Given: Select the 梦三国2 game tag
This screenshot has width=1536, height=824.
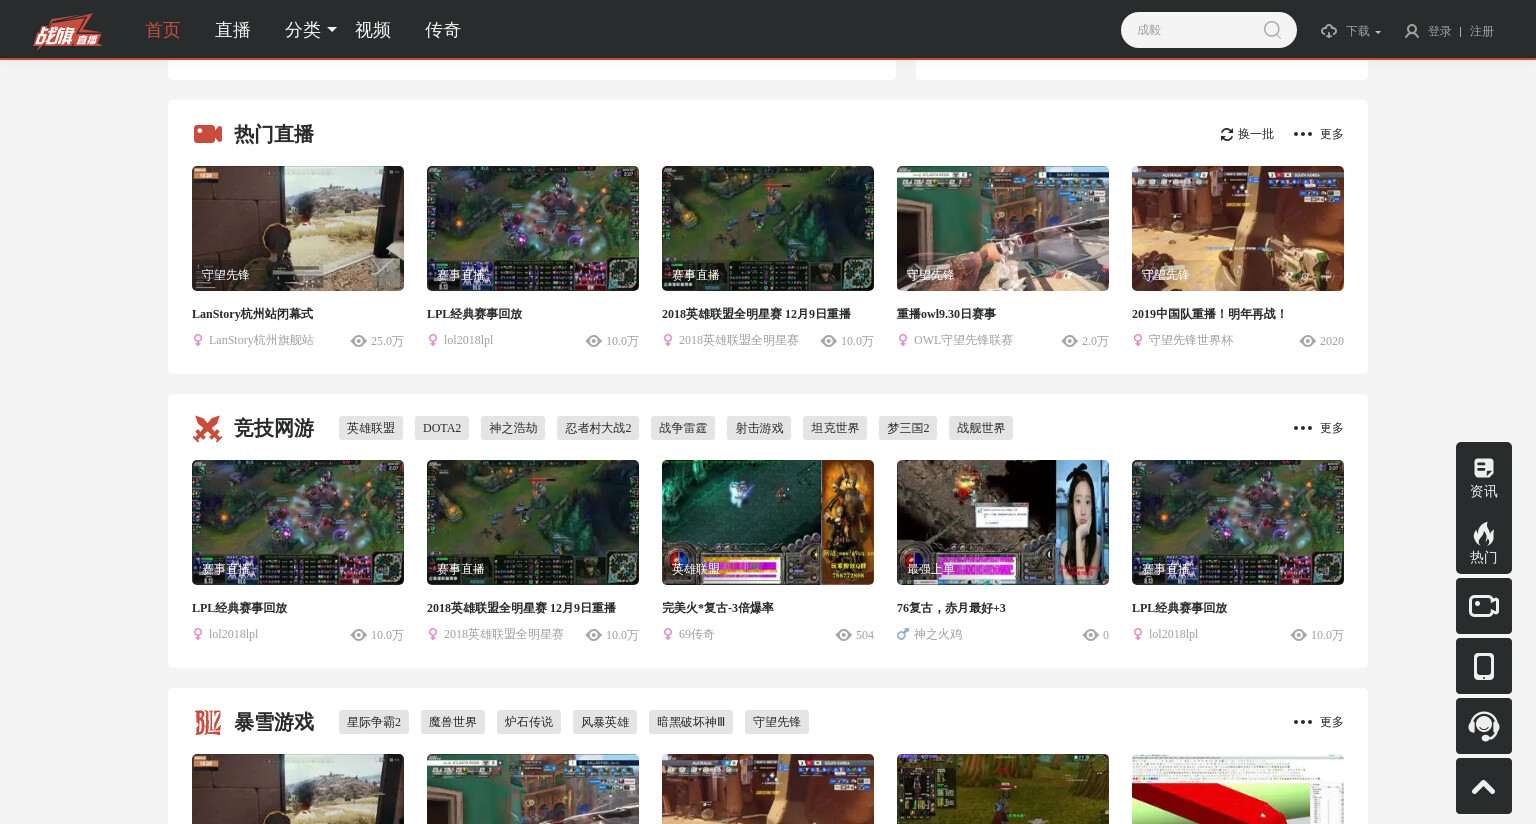Looking at the screenshot, I should coord(908,428).
